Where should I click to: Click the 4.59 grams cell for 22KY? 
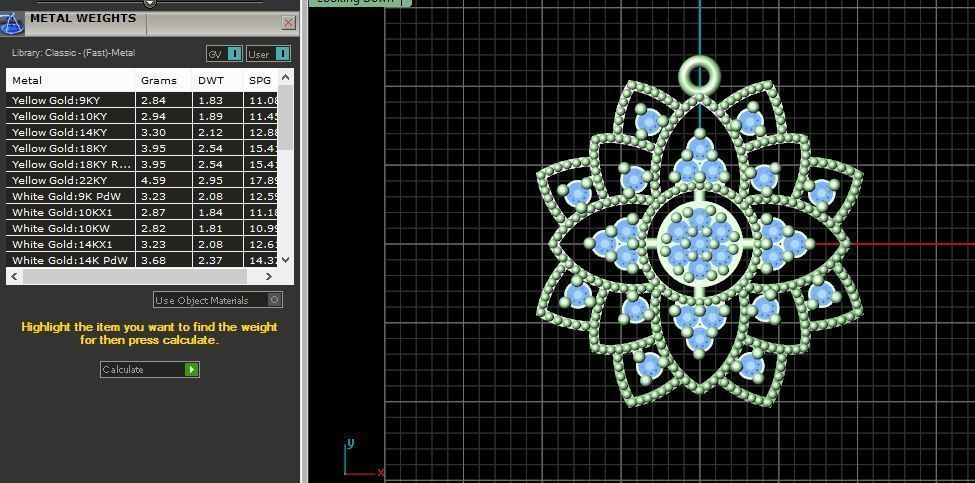coord(164,180)
